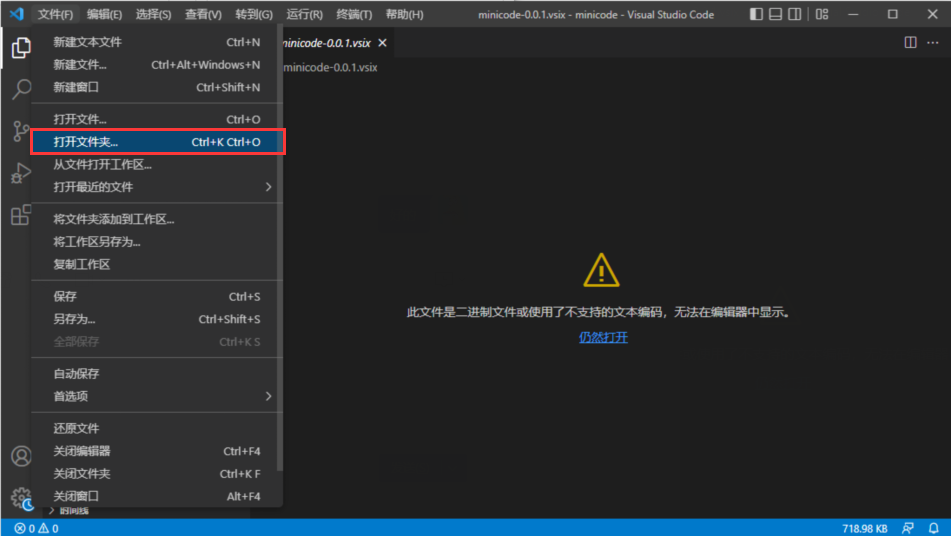Open the 运行(R) menu

click(304, 14)
